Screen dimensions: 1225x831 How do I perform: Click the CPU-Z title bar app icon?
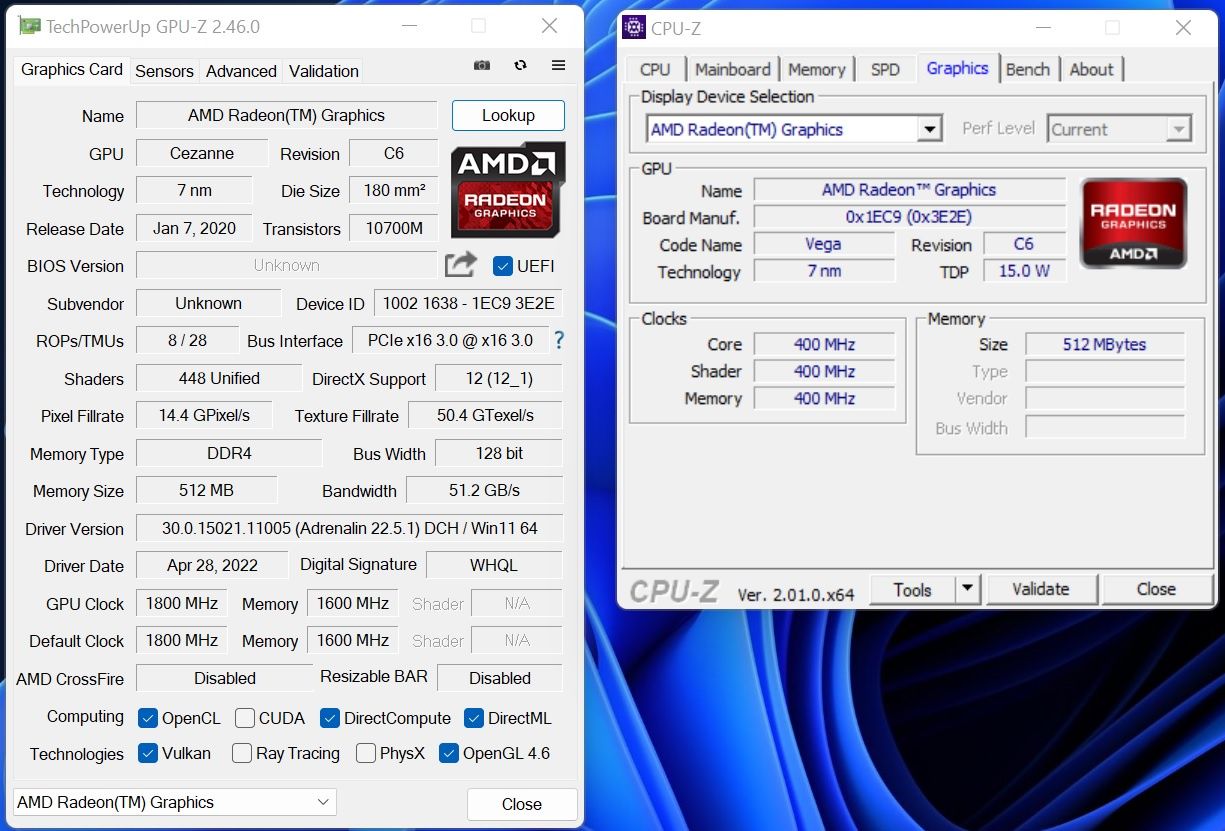(x=634, y=27)
